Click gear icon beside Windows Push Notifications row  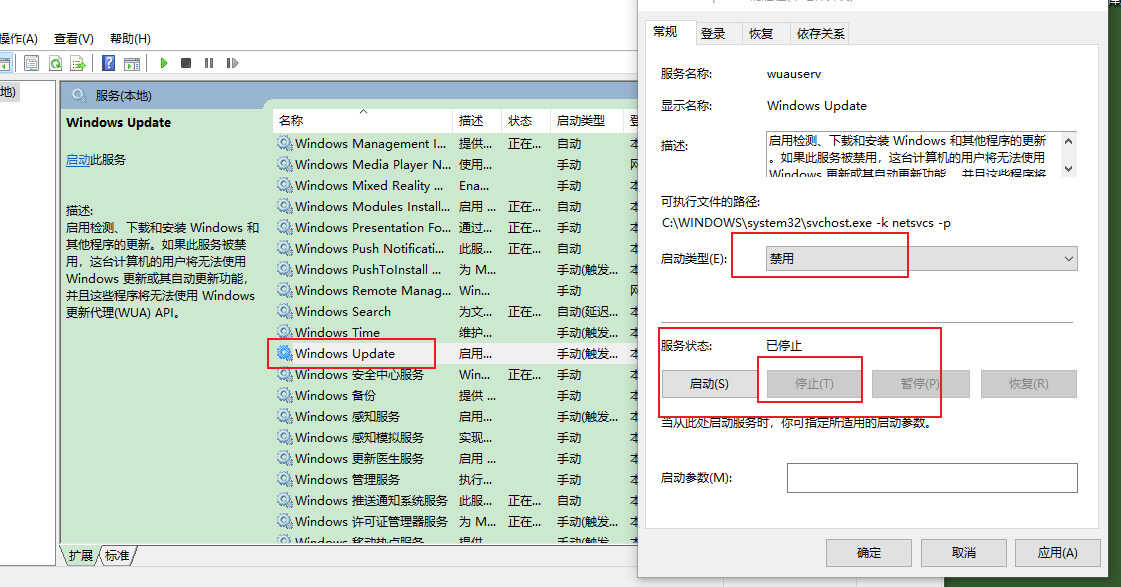point(285,248)
